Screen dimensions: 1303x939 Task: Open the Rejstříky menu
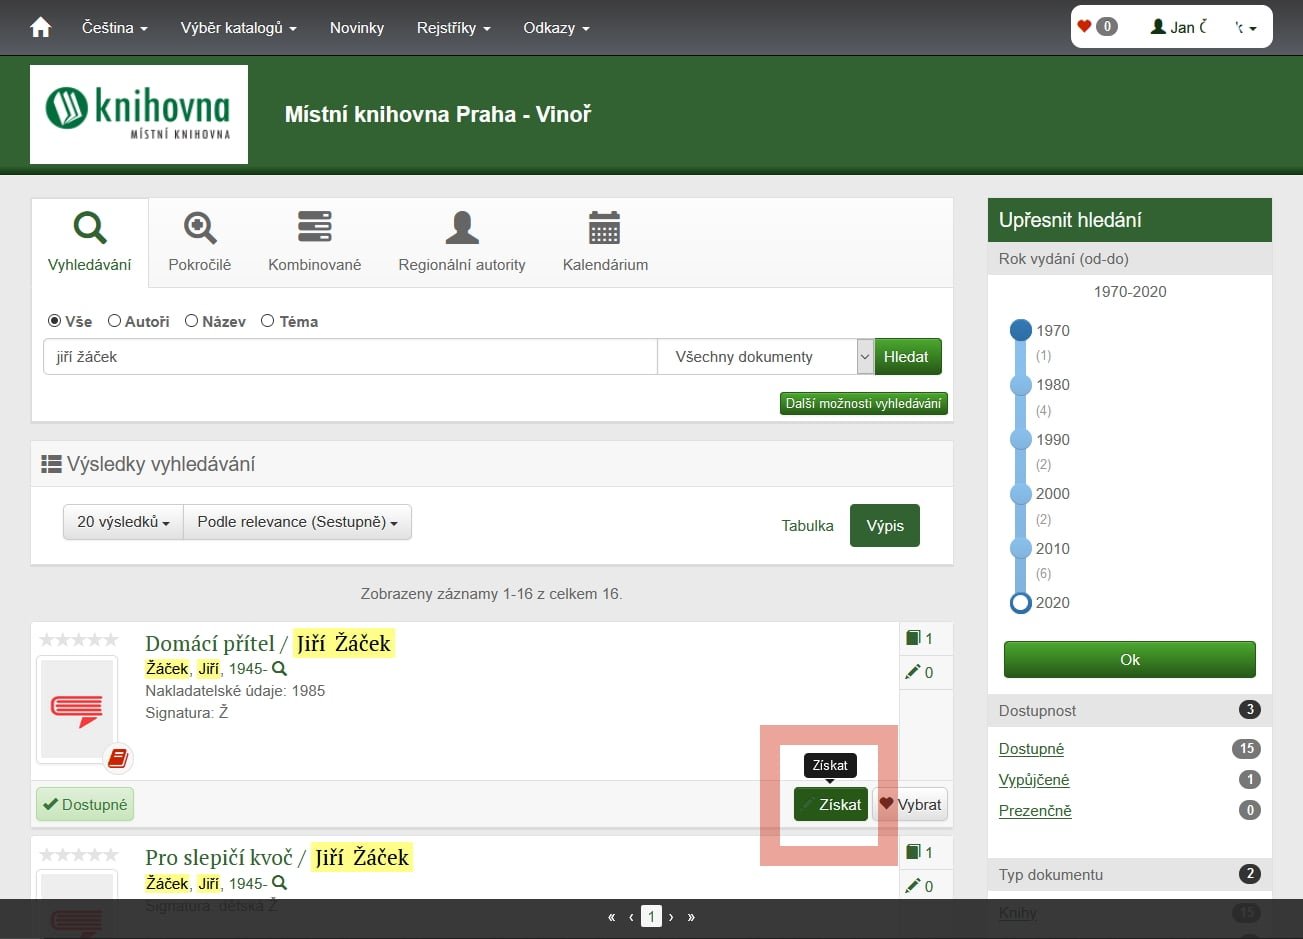pos(453,28)
